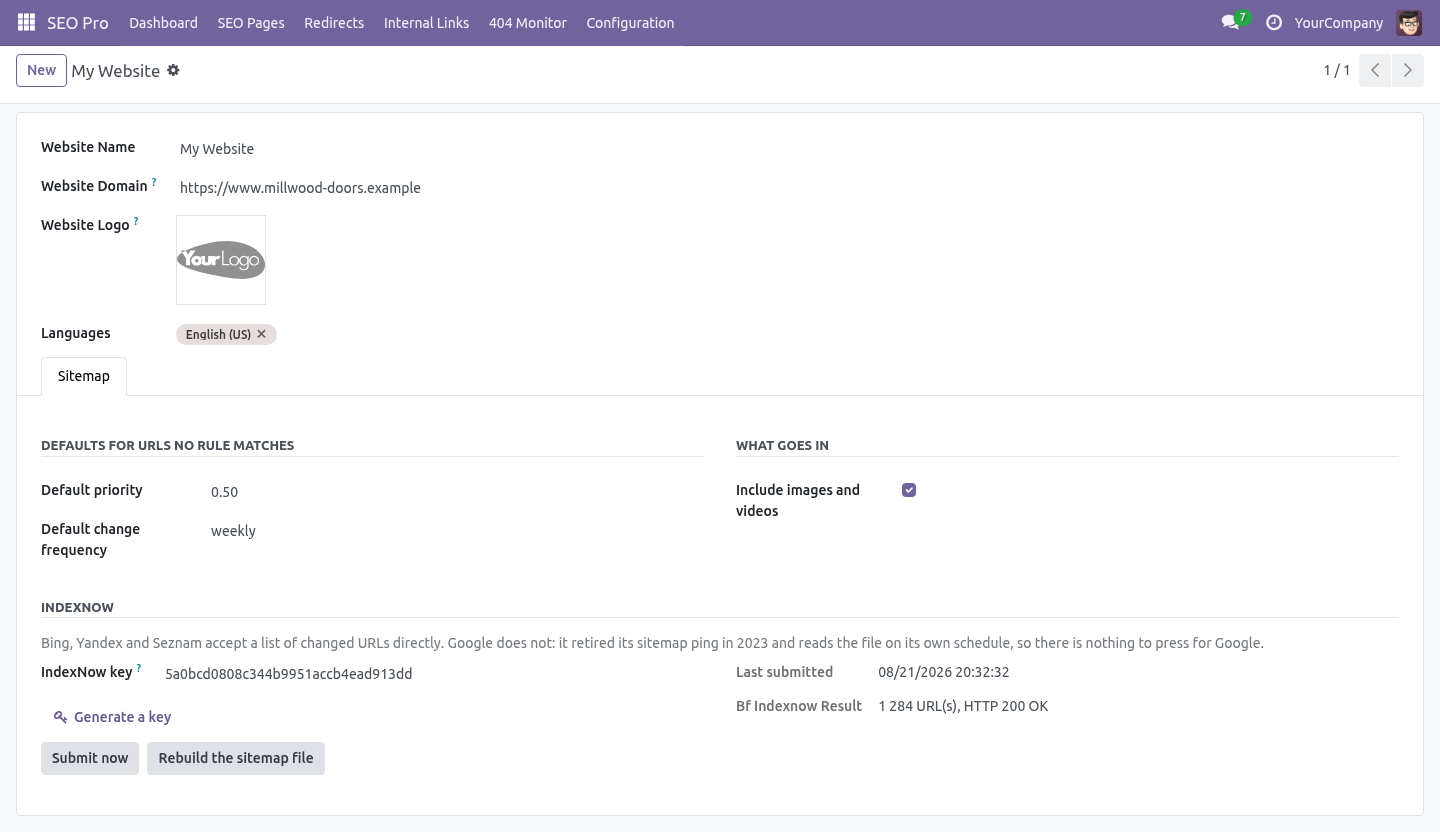Edit the Default priority value 0.50
The width and height of the screenshot is (1440, 832).
click(457, 492)
